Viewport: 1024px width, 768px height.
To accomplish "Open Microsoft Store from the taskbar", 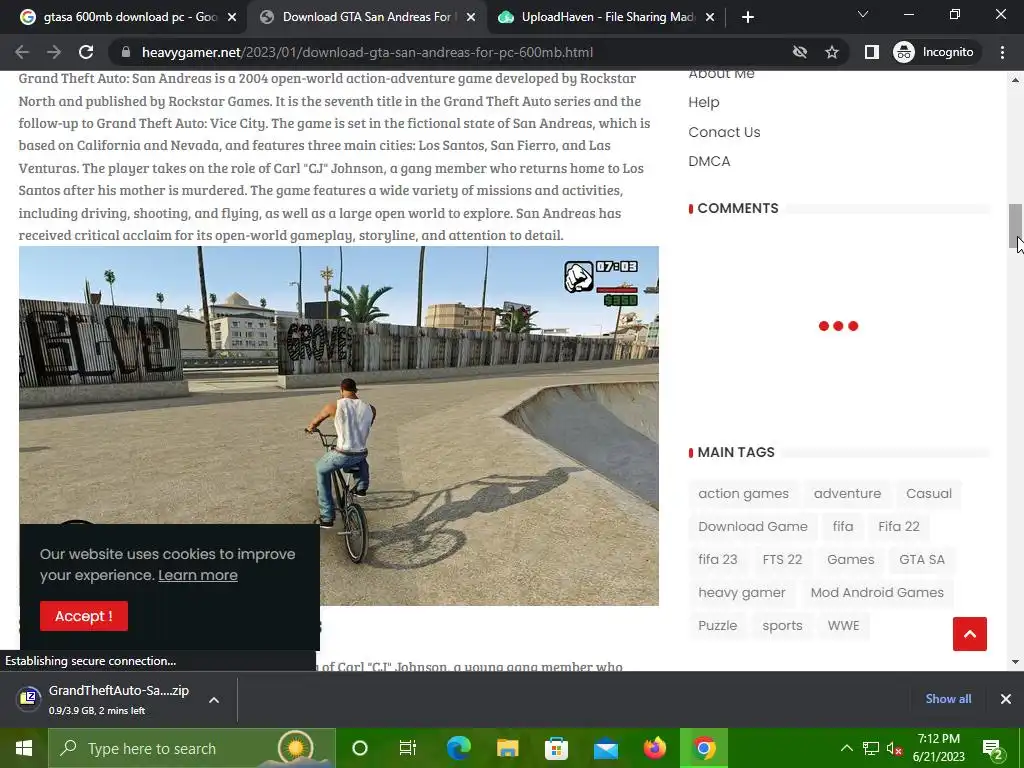I will (556, 748).
